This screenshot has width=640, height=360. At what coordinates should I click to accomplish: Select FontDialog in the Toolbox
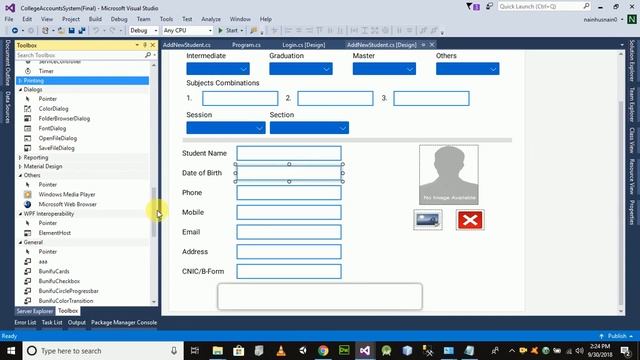(52, 129)
